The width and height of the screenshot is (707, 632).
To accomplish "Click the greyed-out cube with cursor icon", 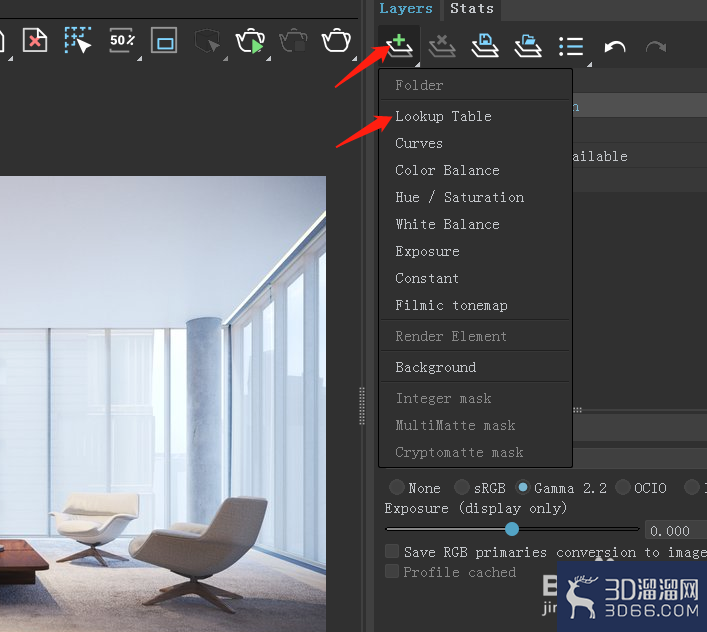I will (x=207, y=41).
